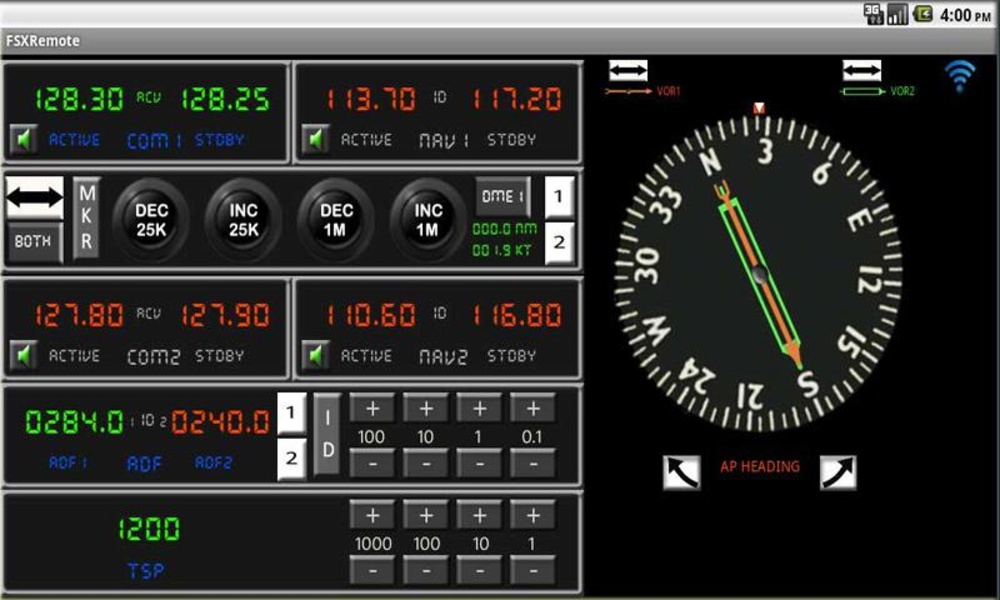Decrease transponder code by 1
Screen dimensions: 1000x600
(x=533, y=570)
